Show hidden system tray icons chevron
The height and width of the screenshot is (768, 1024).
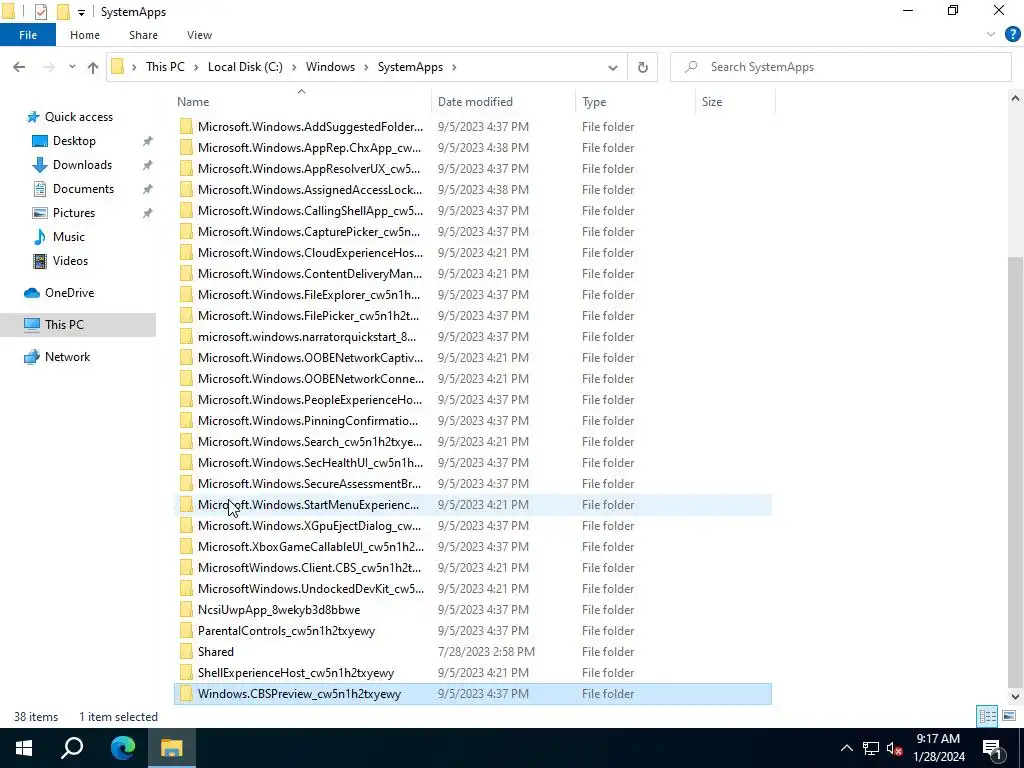(x=846, y=748)
